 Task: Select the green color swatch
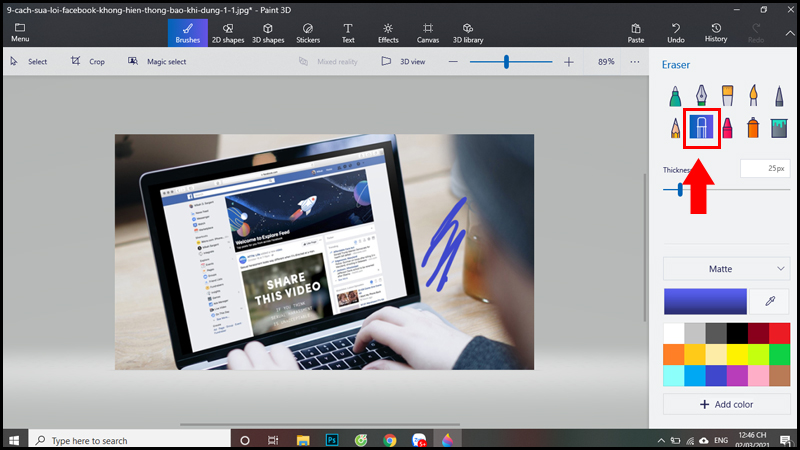780,355
